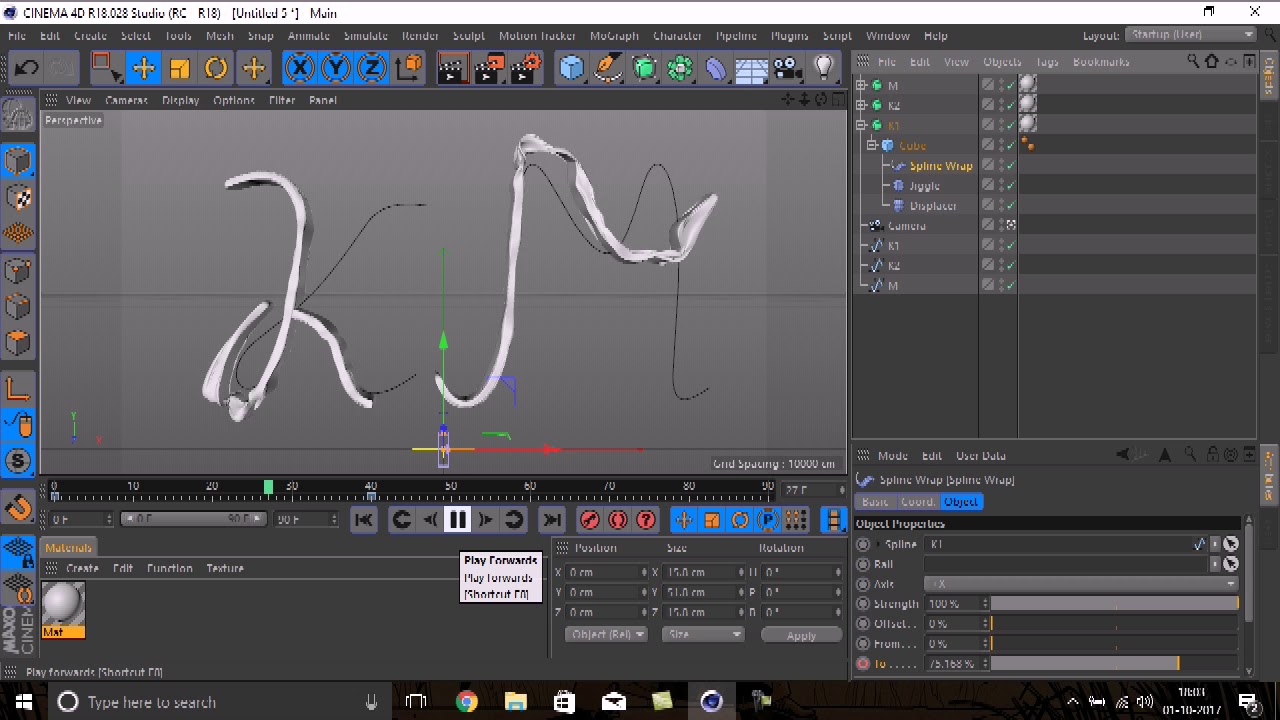Screen dimensions: 1280x720
Task: Click the Undo arrow icon
Action: (x=27, y=68)
